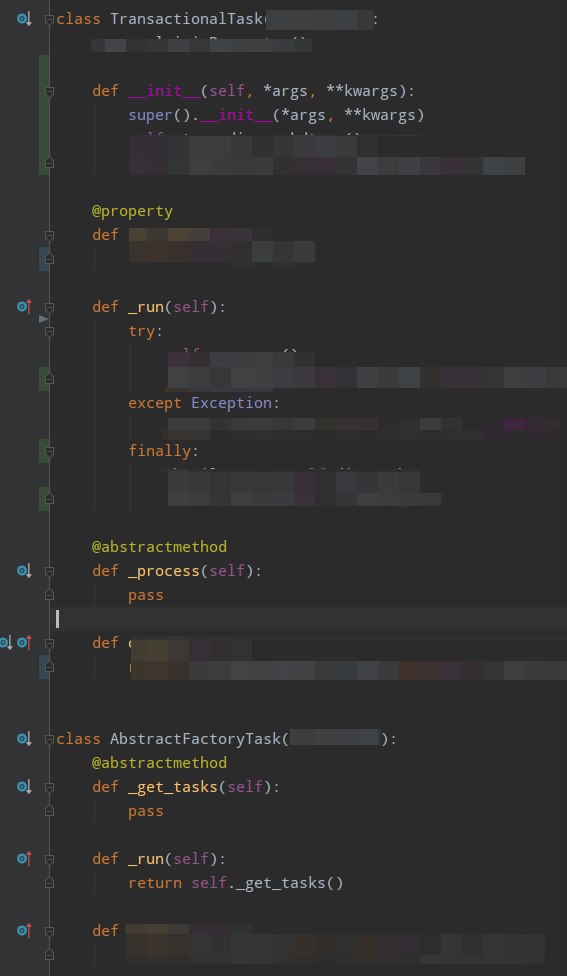The image size is (567, 976).
Task: Collapse the finally: block fold marker
Action: (49, 451)
